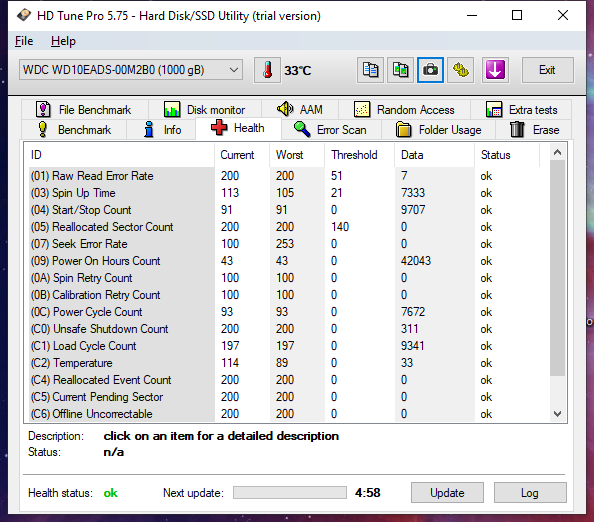Open the Erase tab
The width and height of the screenshot is (594, 522).
point(534,130)
